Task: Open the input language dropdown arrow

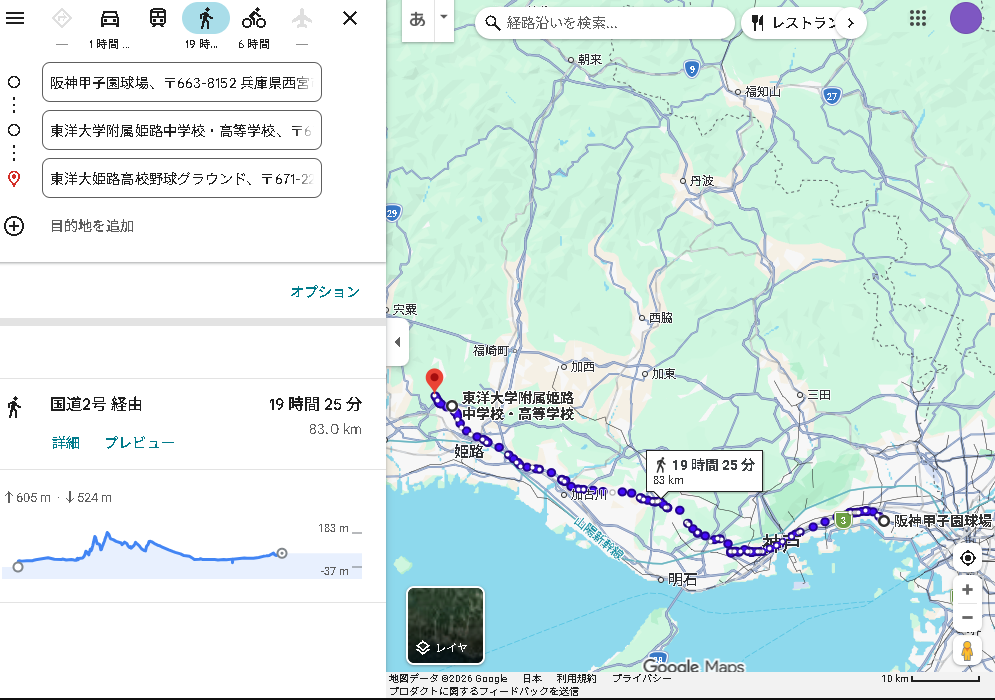Action: (443, 18)
